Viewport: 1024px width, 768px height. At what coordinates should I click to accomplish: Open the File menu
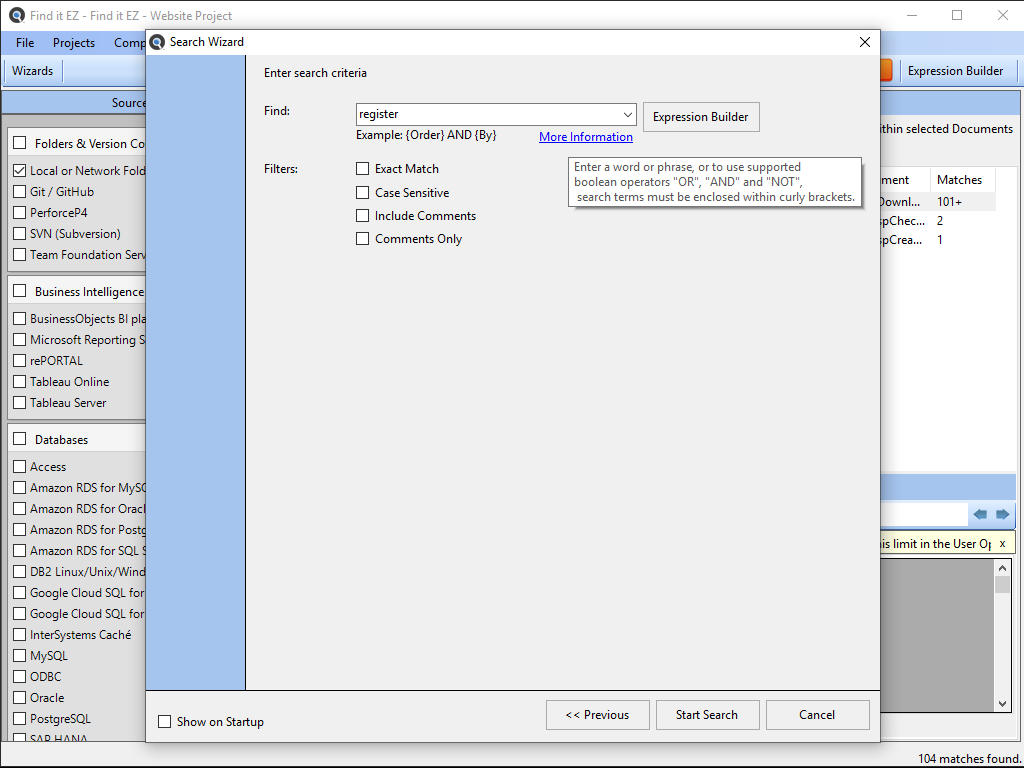pos(25,43)
